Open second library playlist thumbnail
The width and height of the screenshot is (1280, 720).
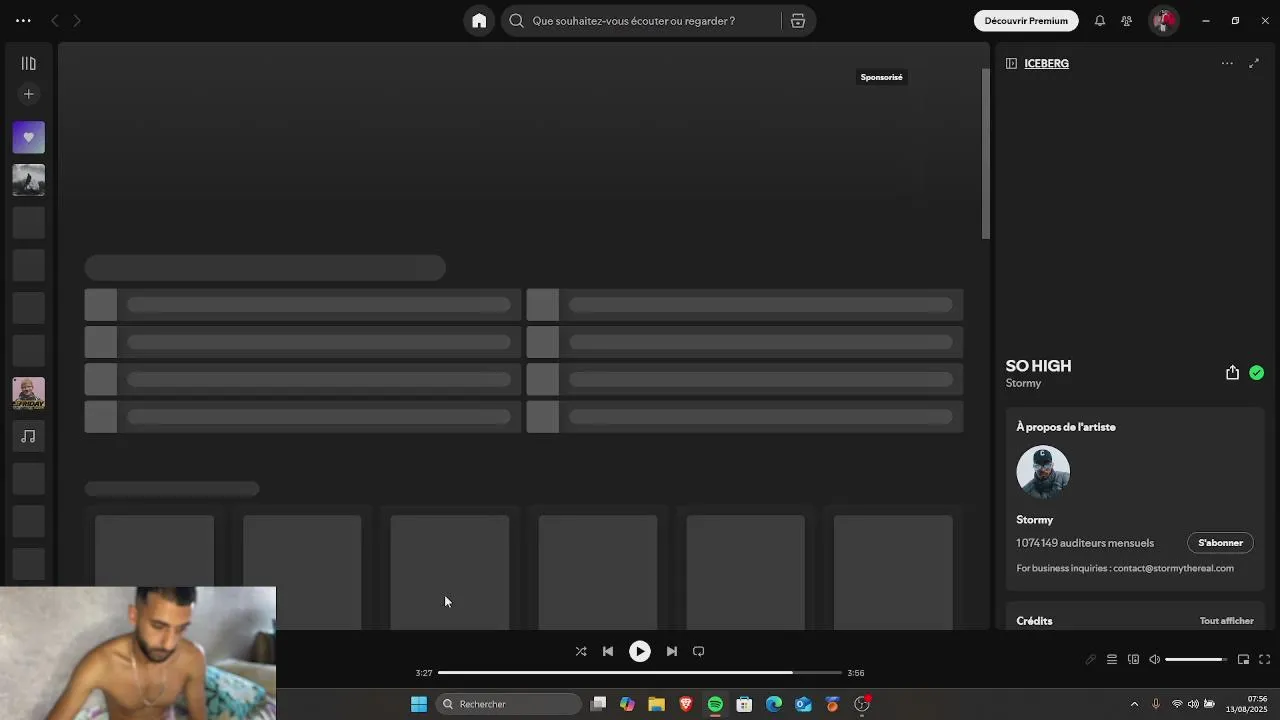[x=28, y=180]
